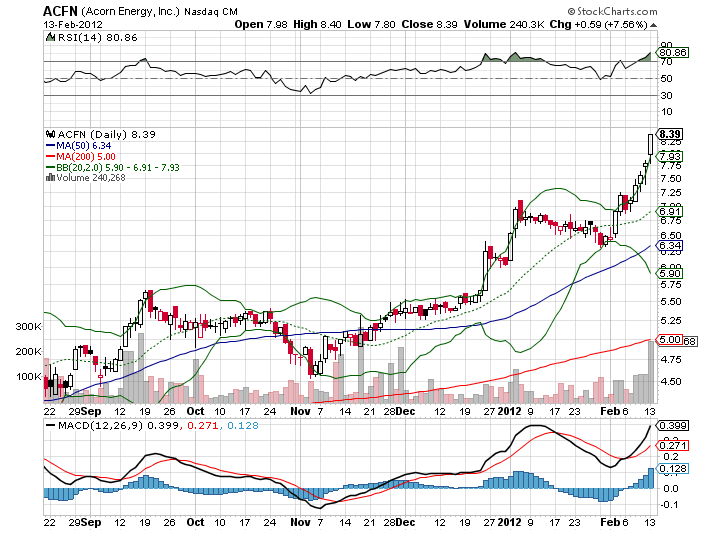This screenshot has height=536, width=709.
Task: Click the blue 0.128 histogram value in MACD legend
Action: (243, 426)
